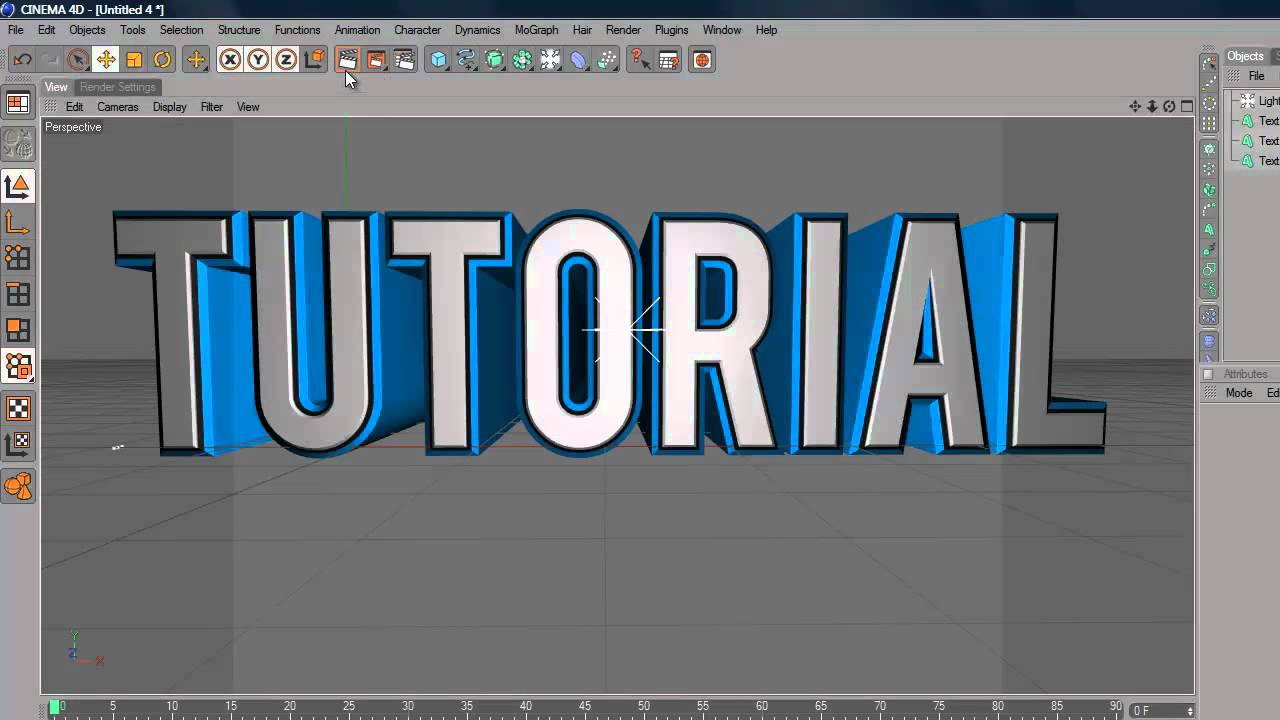Toggle the X axis lock
The width and height of the screenshot is (1280, 720).
(230, 60)
